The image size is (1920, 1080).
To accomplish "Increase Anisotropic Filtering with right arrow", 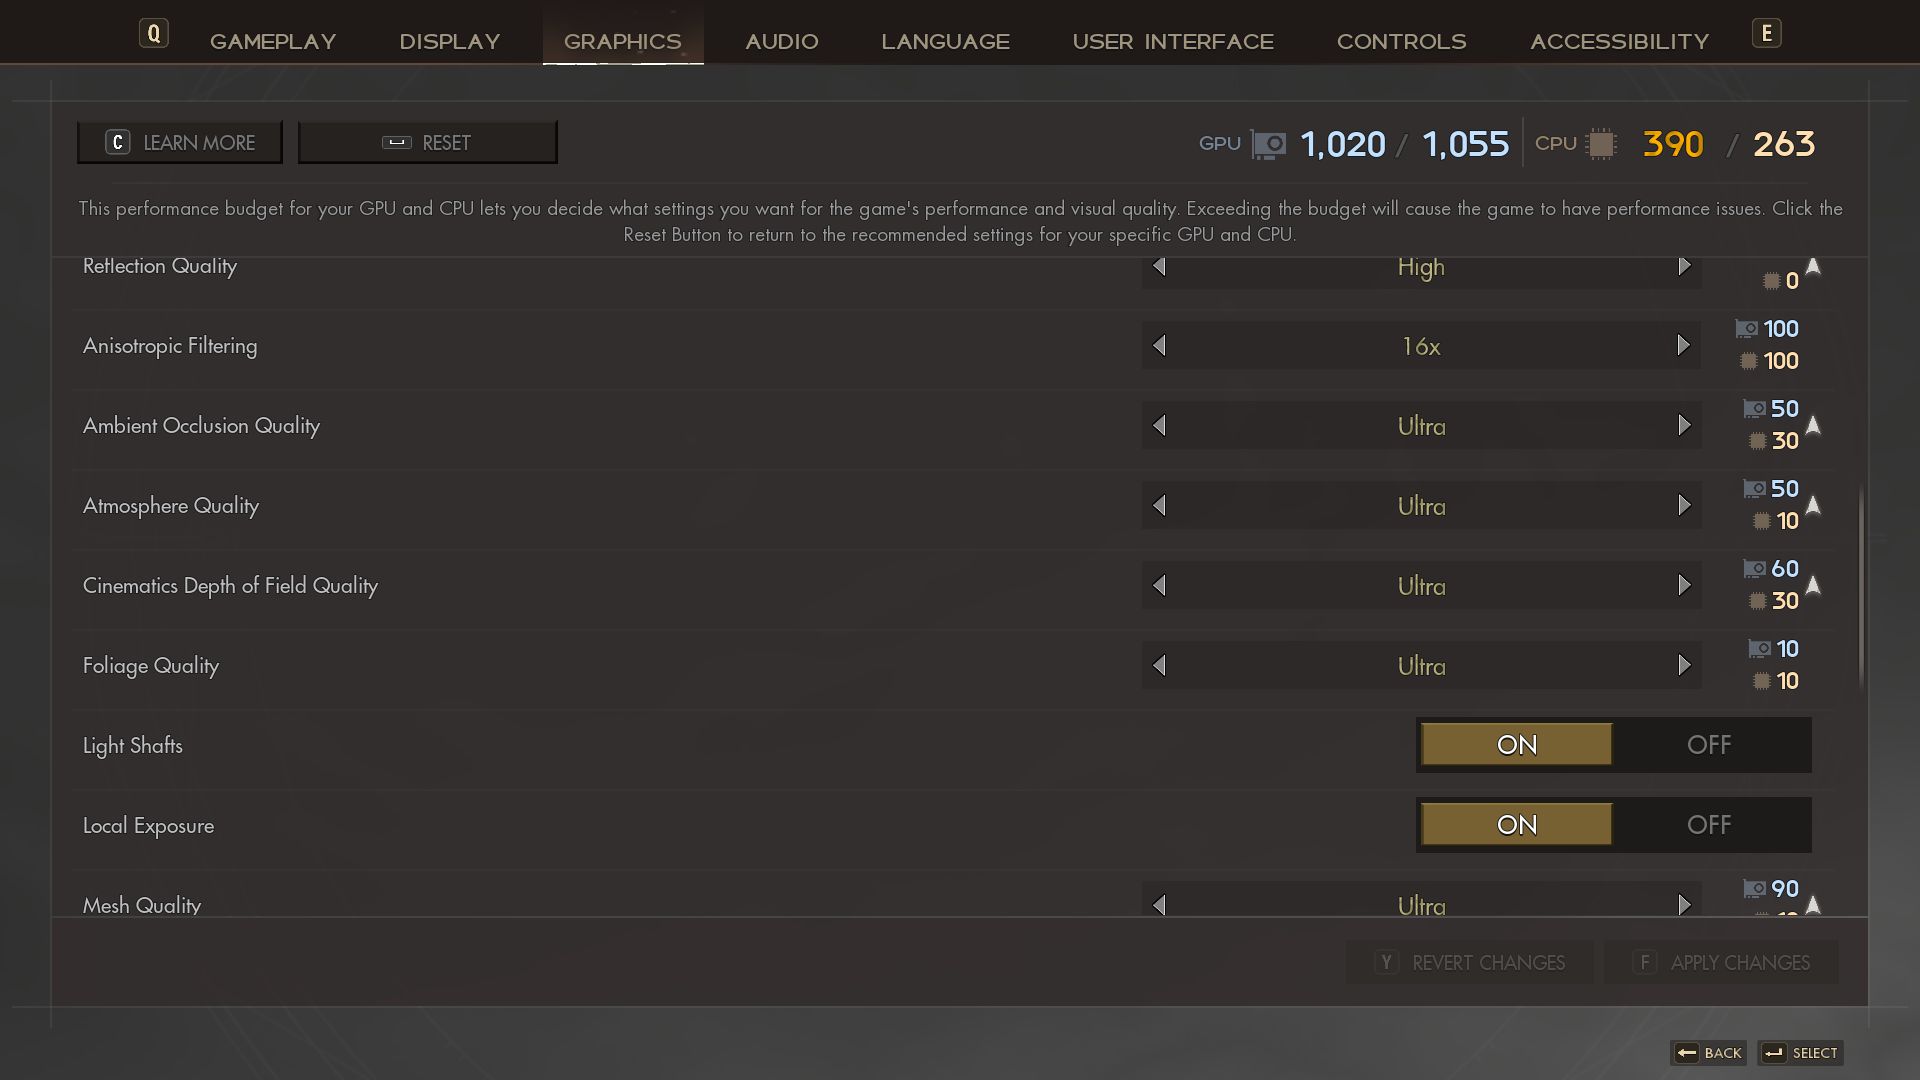I will coord(1683,346).
